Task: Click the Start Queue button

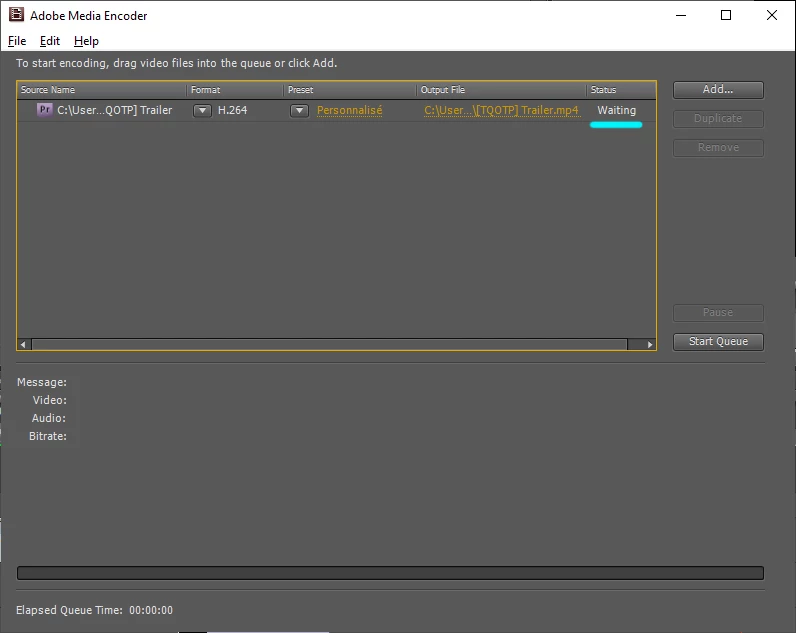Action: [718, 342]
